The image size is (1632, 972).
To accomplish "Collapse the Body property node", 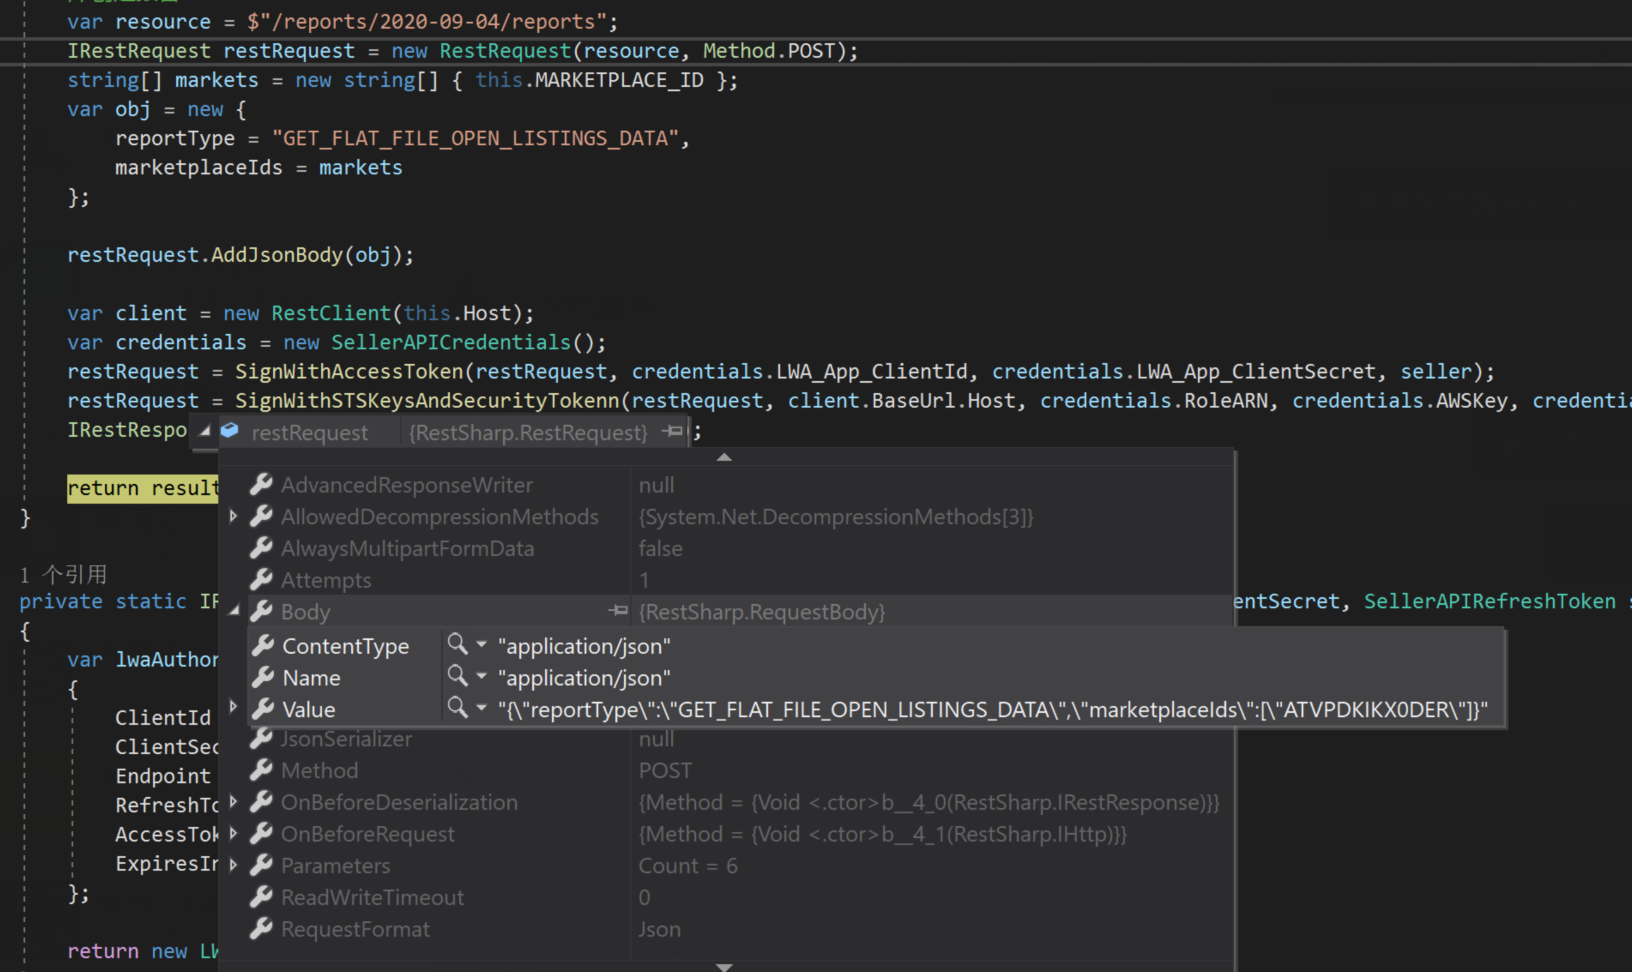I will [x=235, y=611].
